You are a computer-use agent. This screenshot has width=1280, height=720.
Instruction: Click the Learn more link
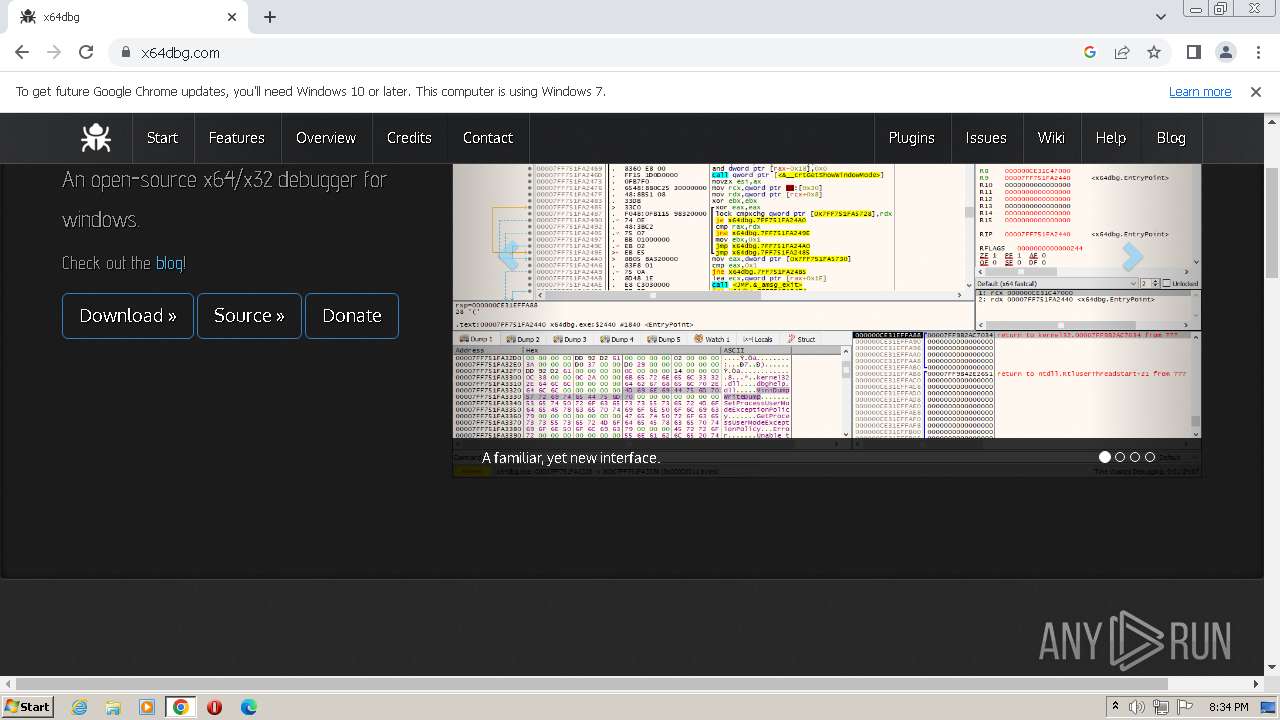pyautogui.click(x=1200, y=92)
